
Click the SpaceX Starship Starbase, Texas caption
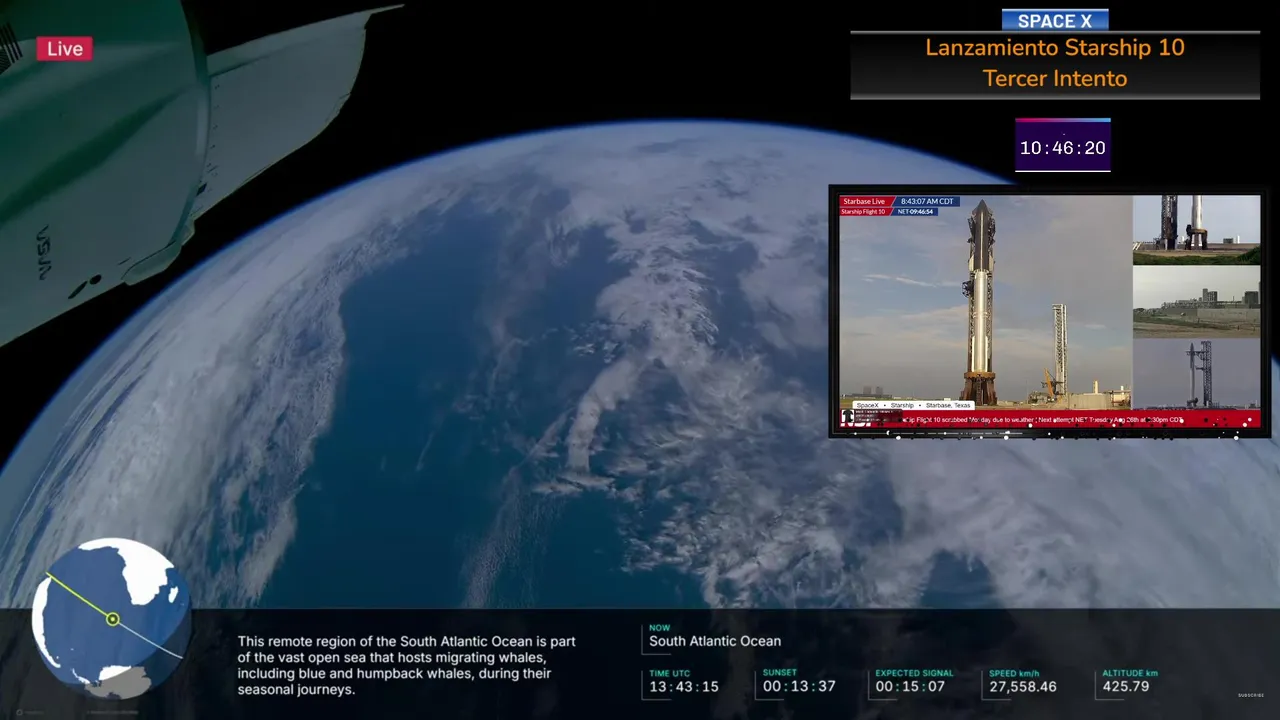[x=914, y=405]
